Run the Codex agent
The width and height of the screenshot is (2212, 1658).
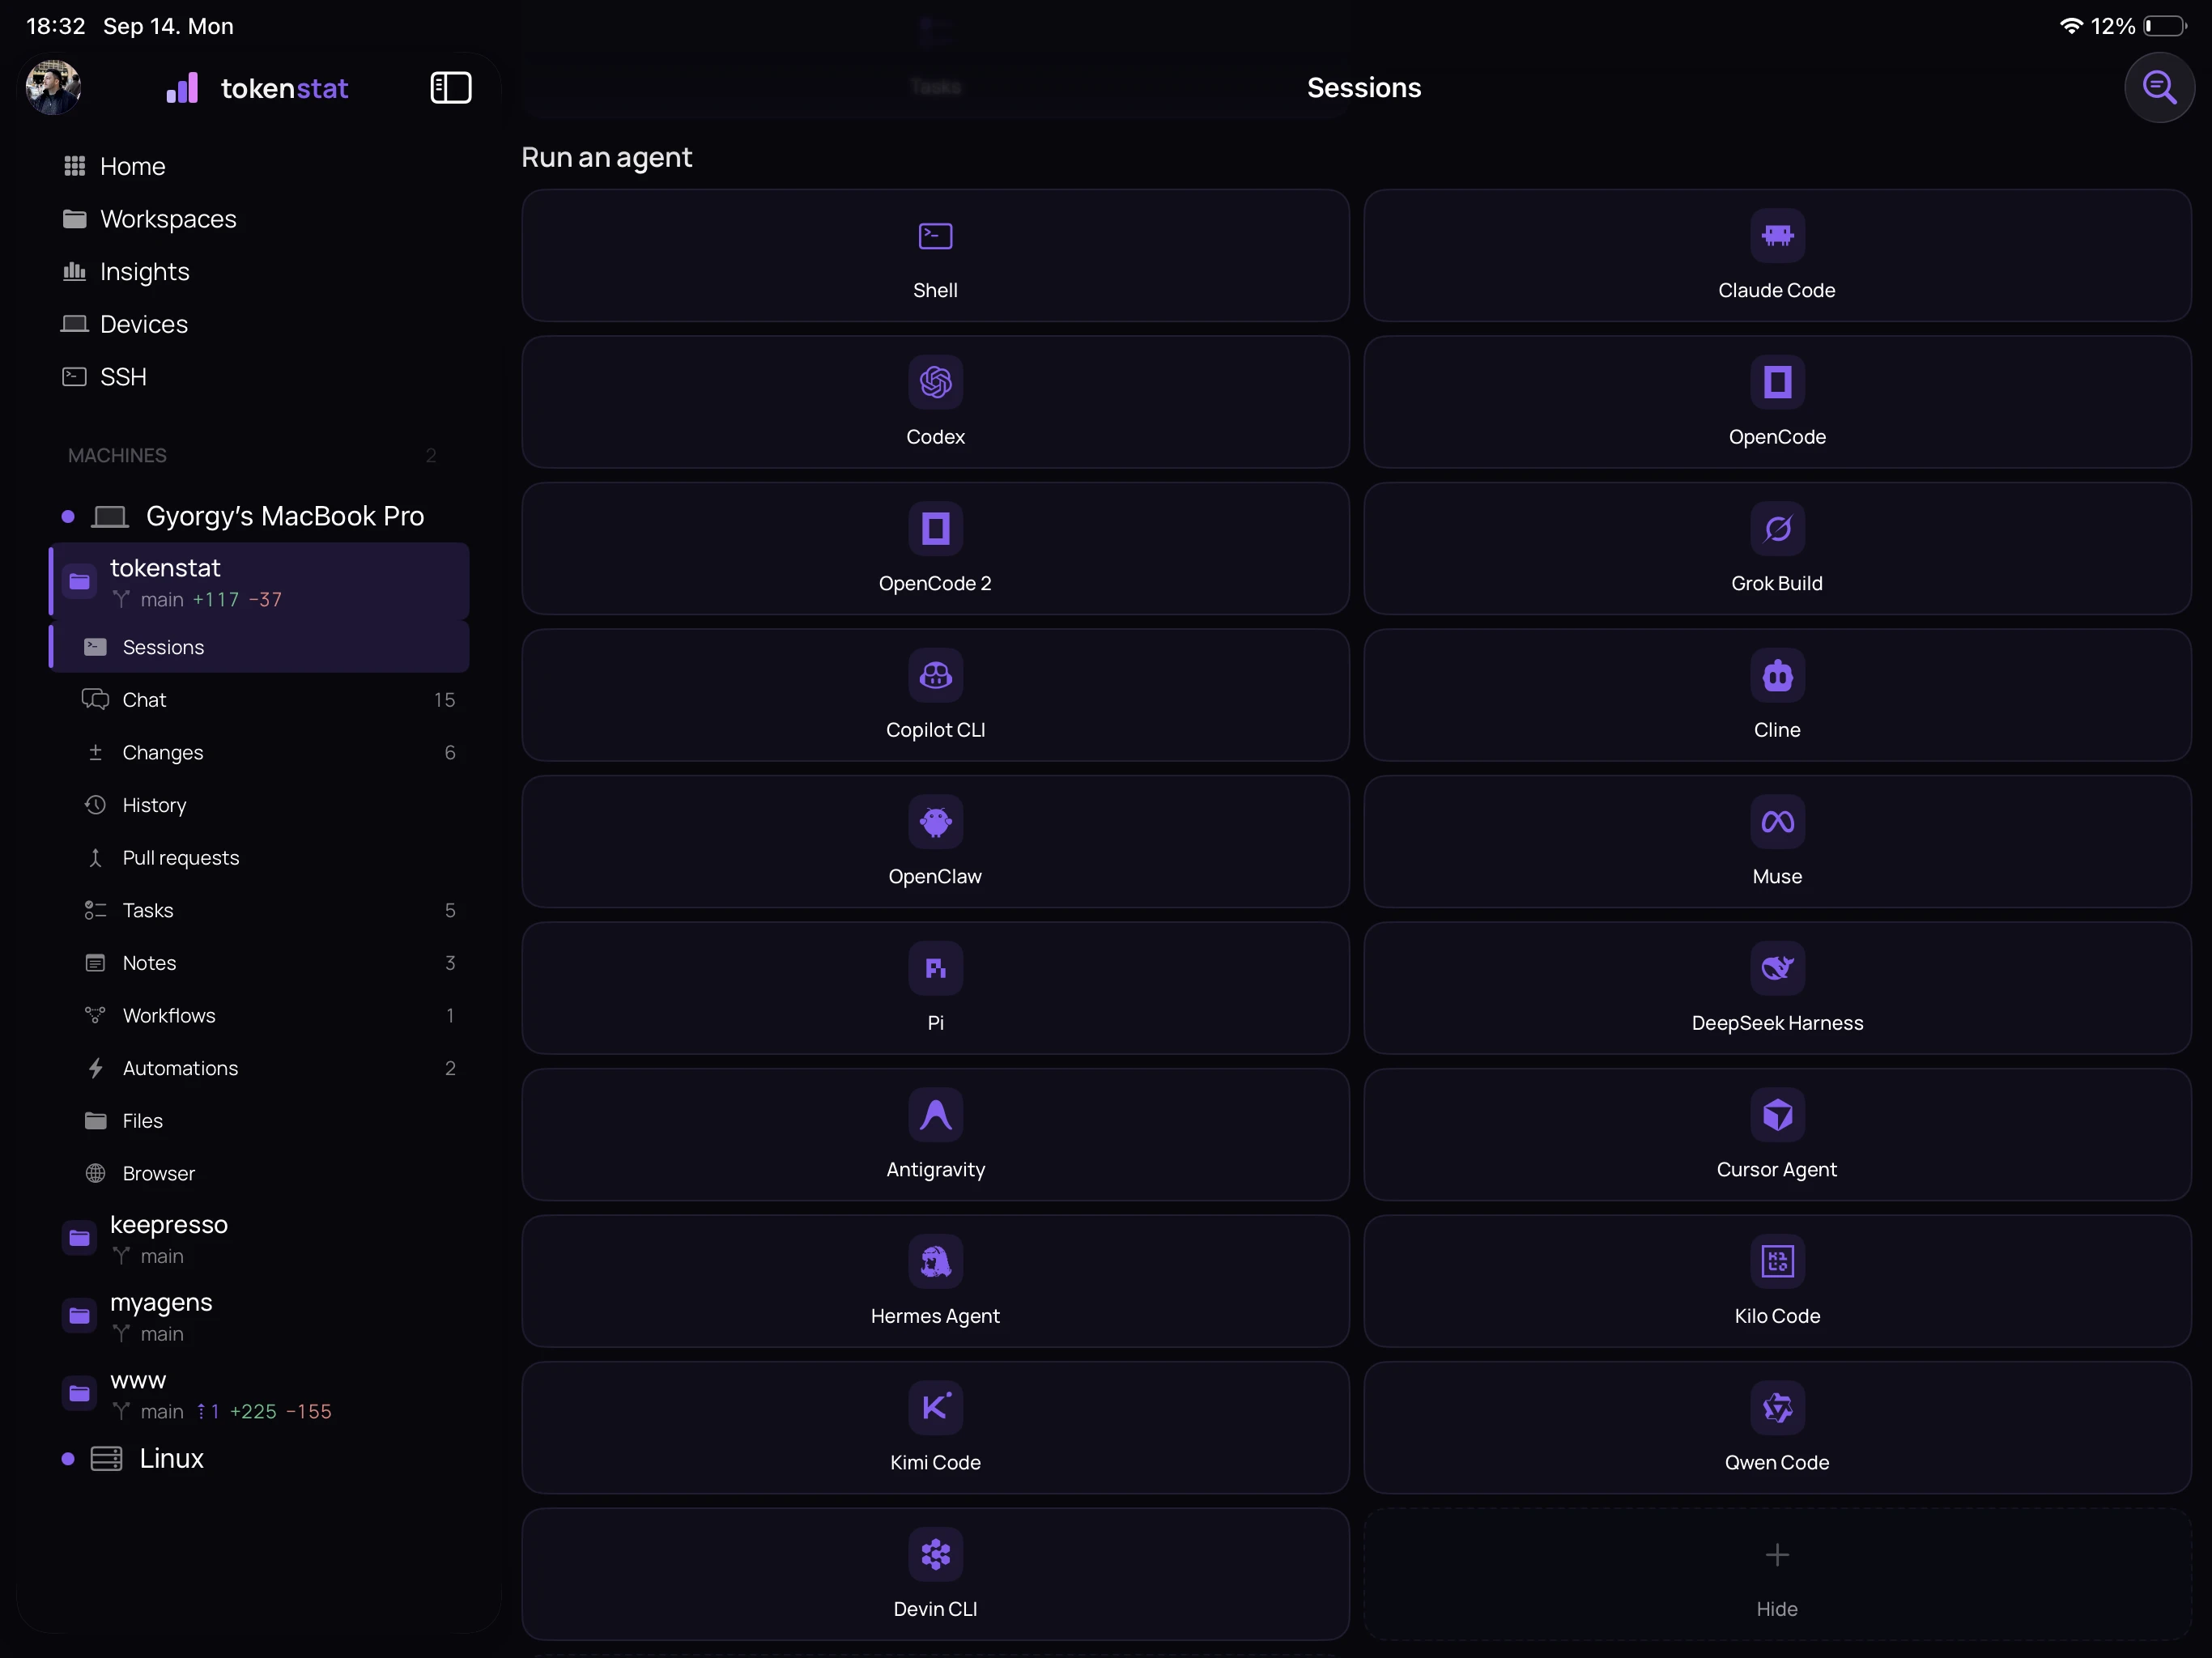935,402
